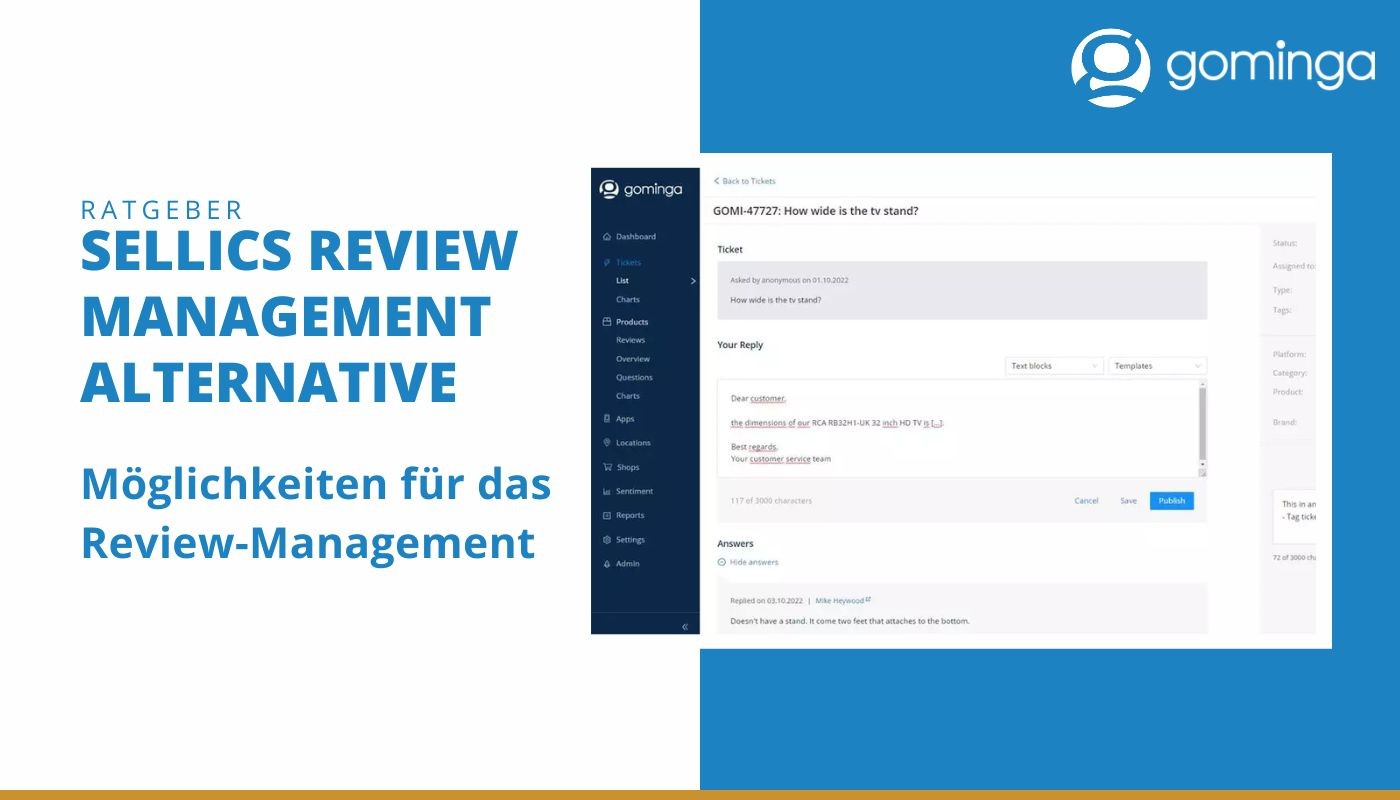The image size is (1400, 800).
Task: Click Cancel below the reply box
Action: pos(1086,501)
